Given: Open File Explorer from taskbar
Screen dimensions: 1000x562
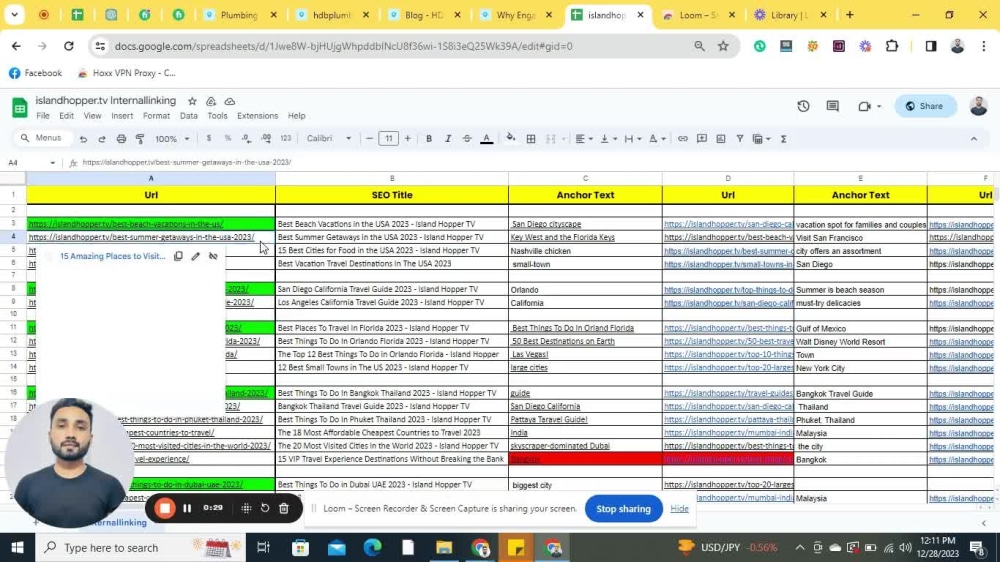Looking at the screenshot, I should (444, 547).
